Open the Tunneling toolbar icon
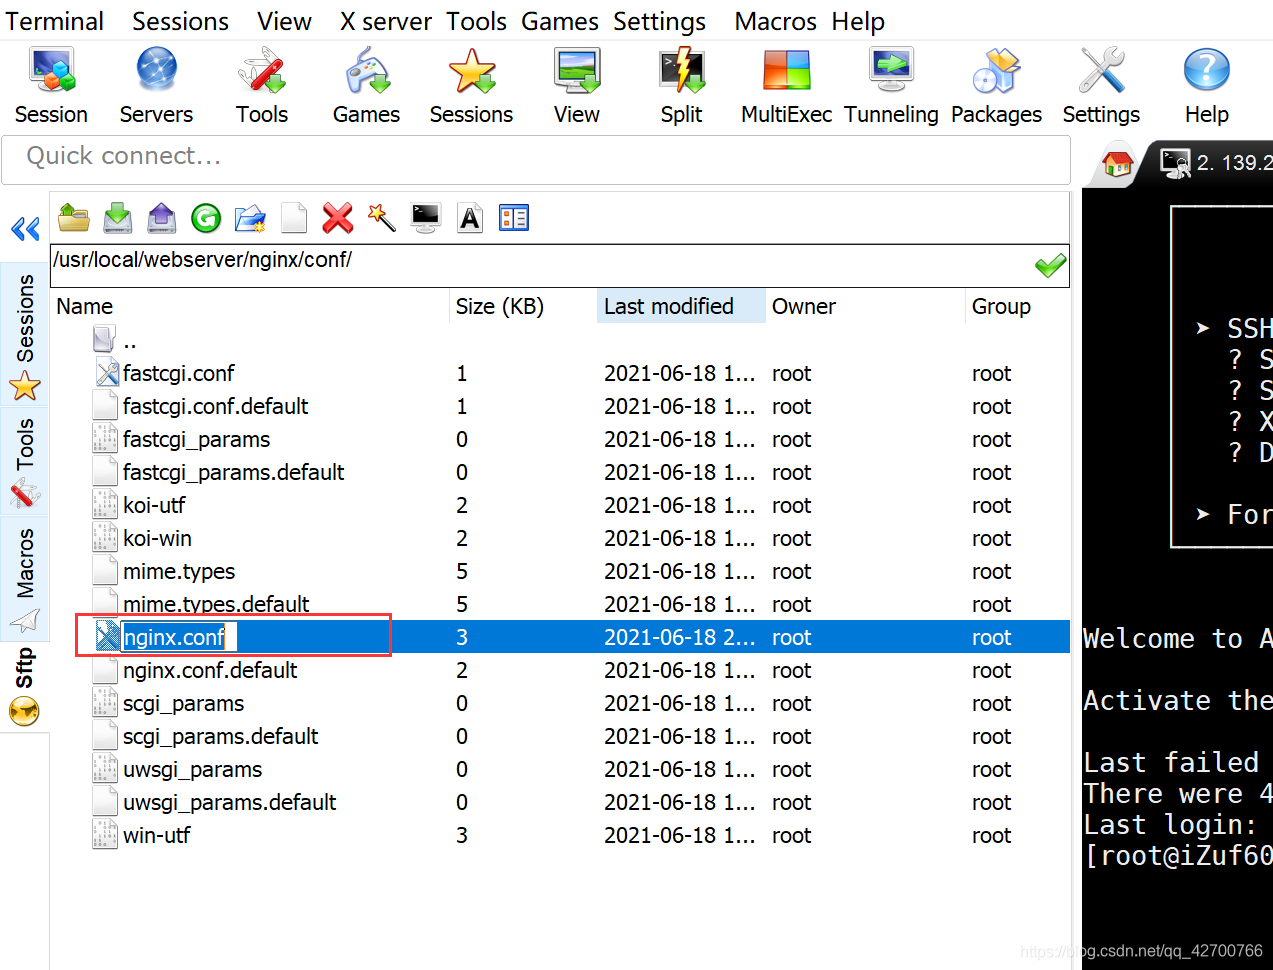The width and height of the screenshot is (1273, 970). pos(891,87)
